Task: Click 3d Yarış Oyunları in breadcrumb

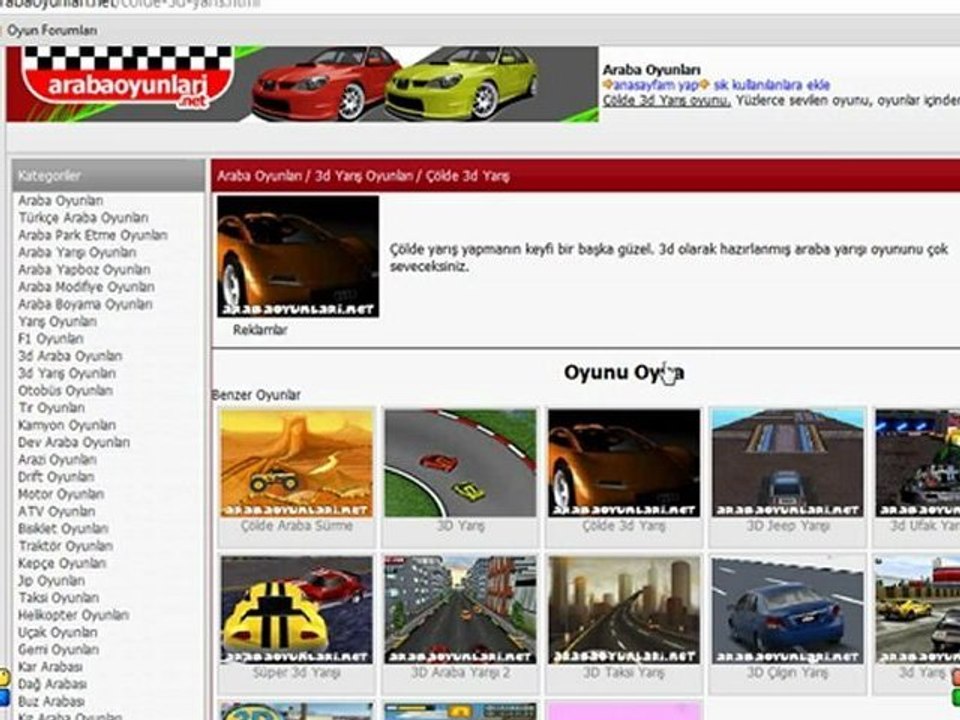Action: 364,176
